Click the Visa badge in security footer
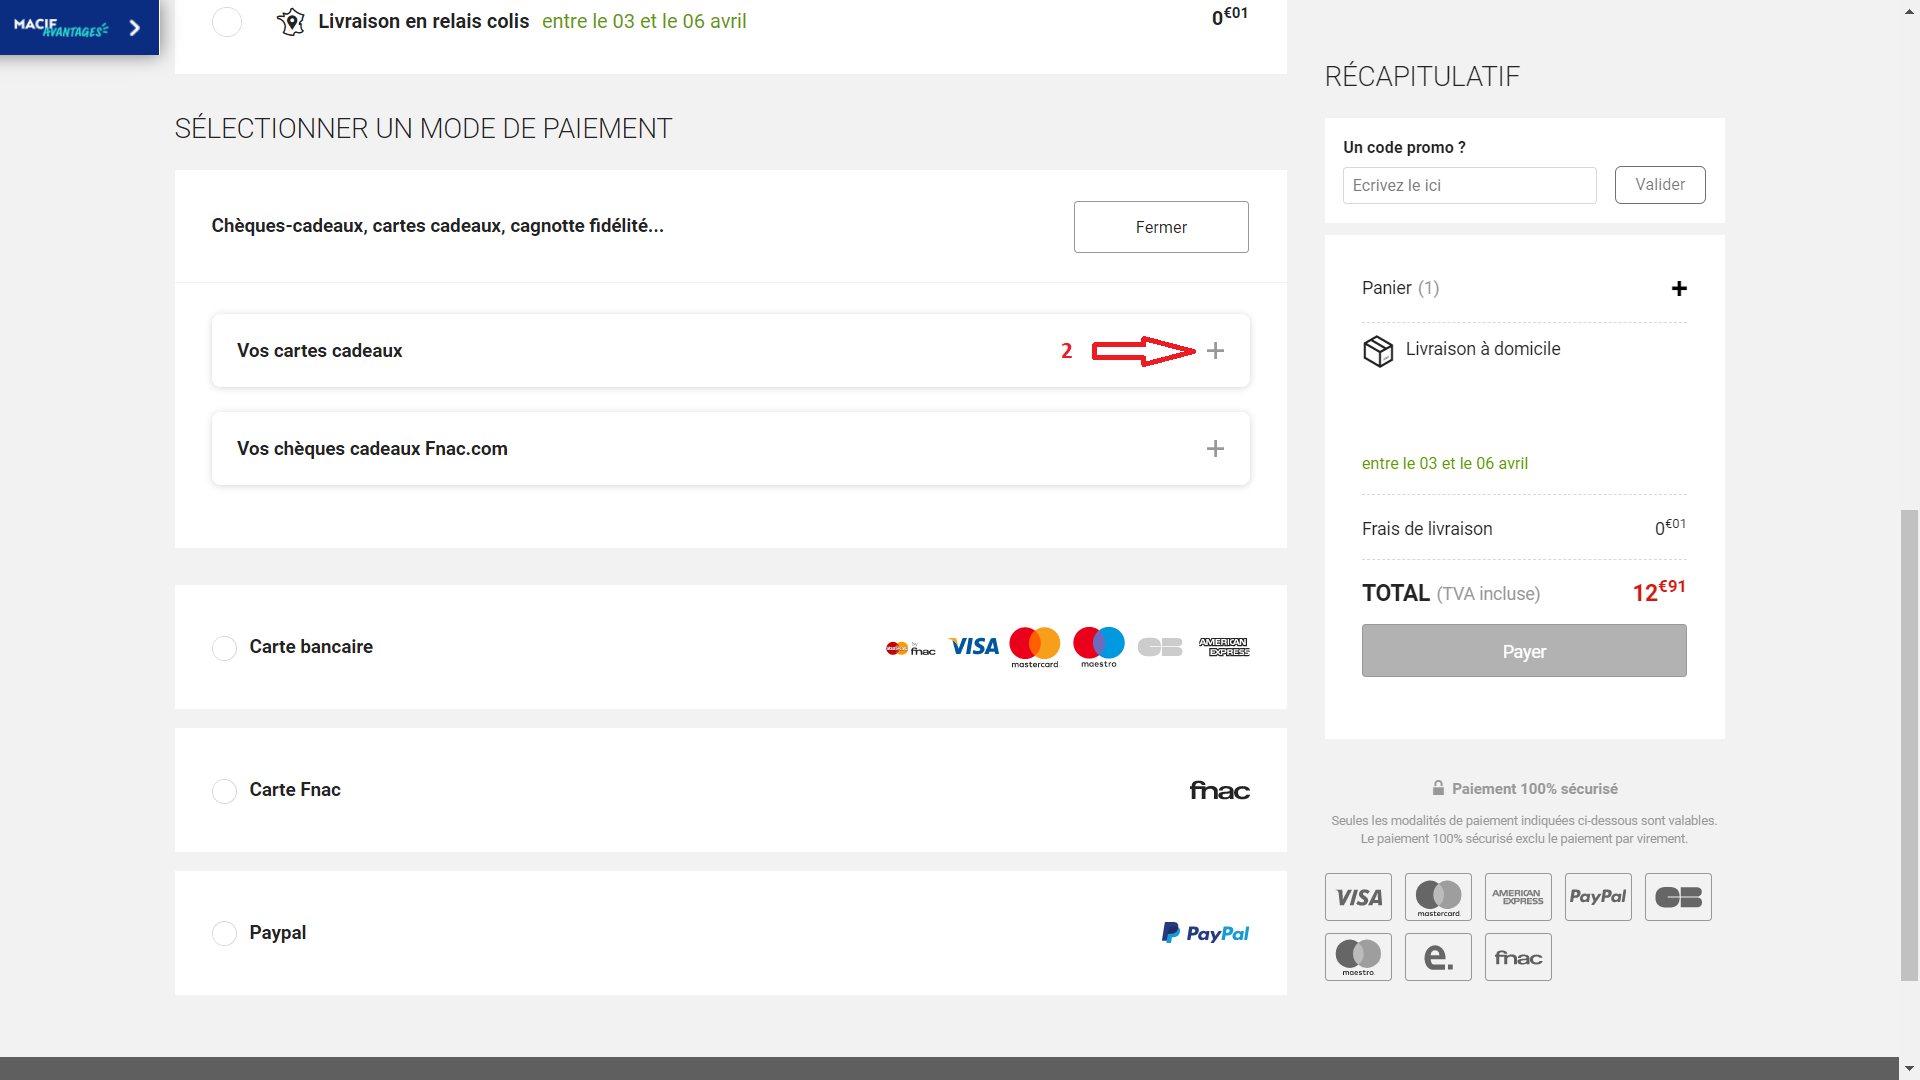This screenshot has height=1080, width=1920. 1358,897
